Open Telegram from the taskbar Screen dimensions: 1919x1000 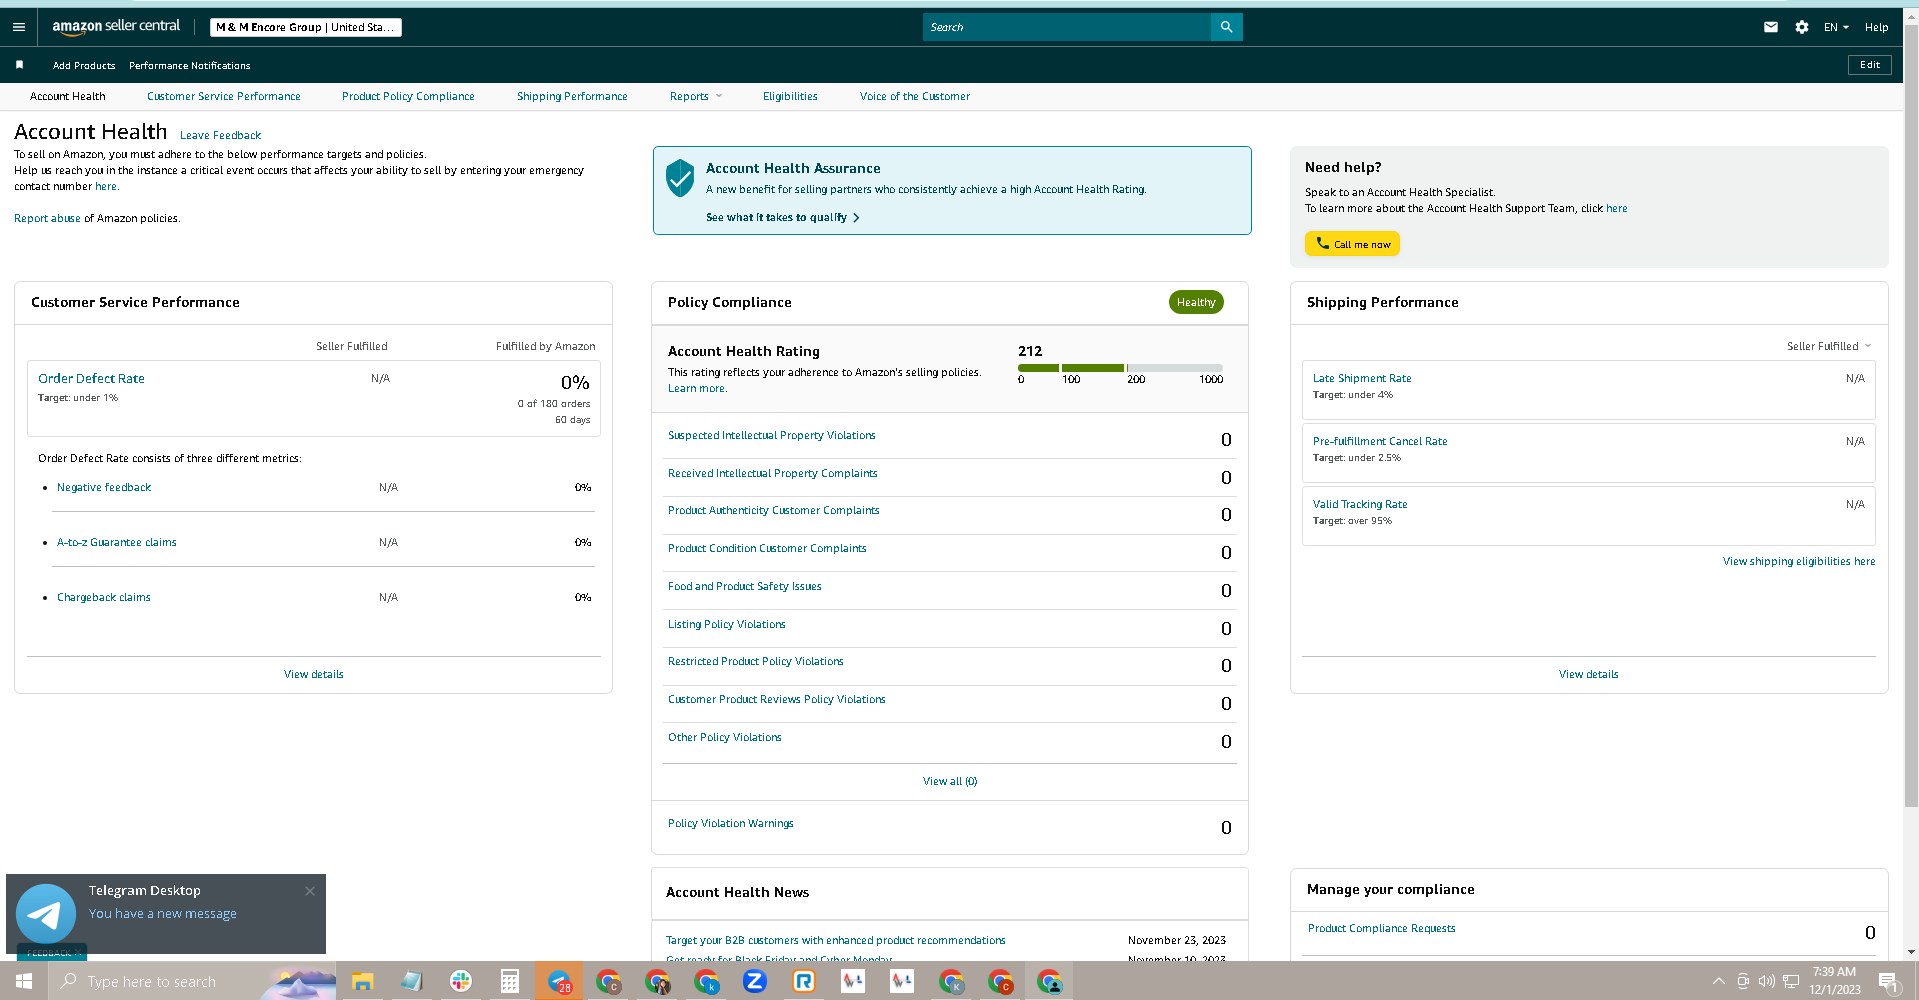(559, 981)
